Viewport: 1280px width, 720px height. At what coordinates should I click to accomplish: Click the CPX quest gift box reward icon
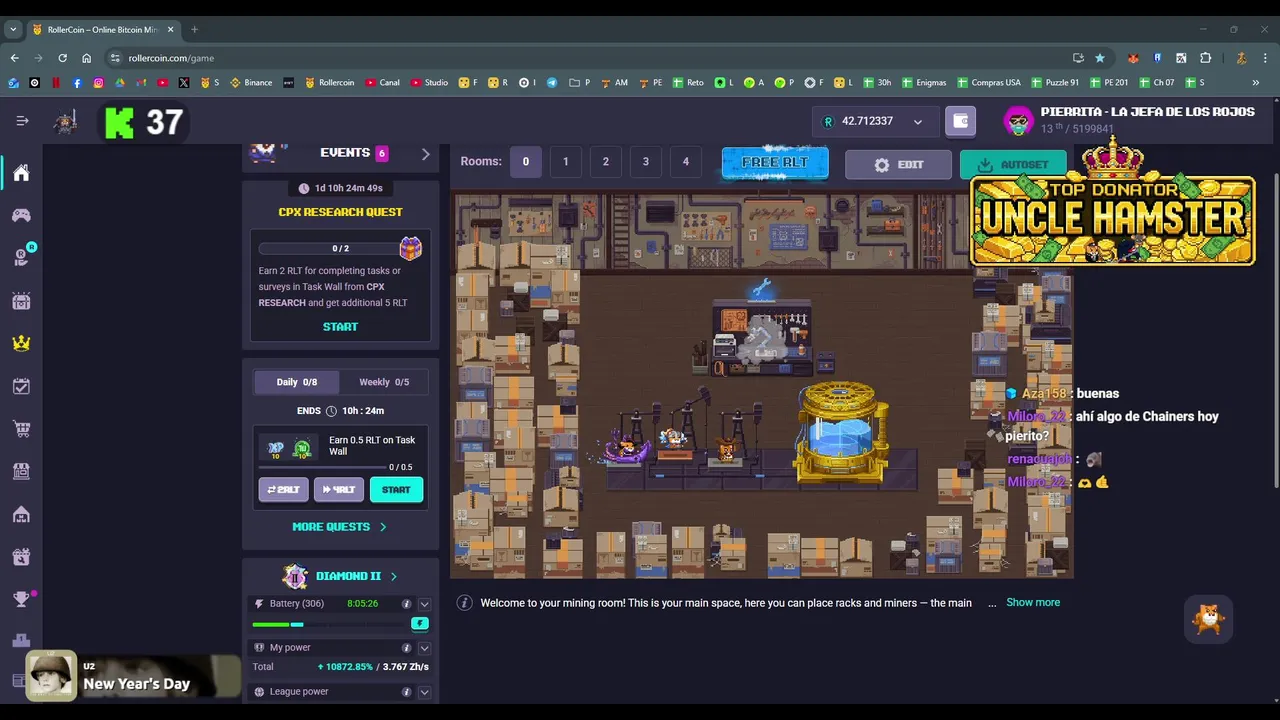click(x=410, y=248)
